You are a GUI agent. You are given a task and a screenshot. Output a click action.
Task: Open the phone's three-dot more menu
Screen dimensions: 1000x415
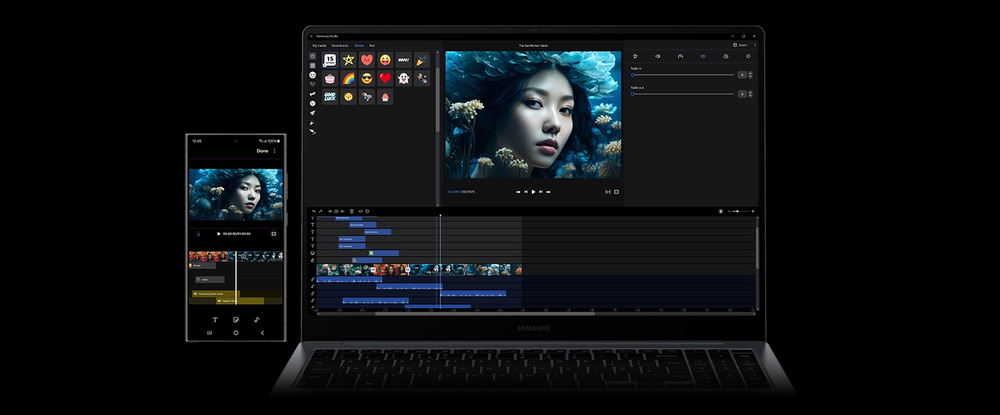pos(275,151)
